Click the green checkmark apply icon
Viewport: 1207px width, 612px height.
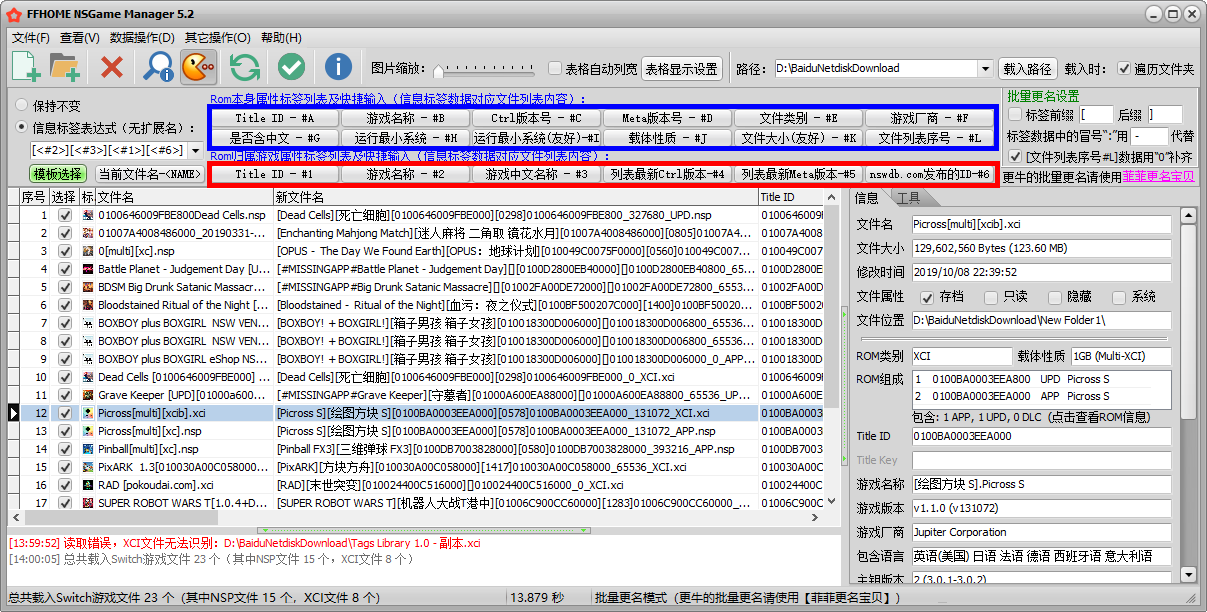click(x=291, y=67)
